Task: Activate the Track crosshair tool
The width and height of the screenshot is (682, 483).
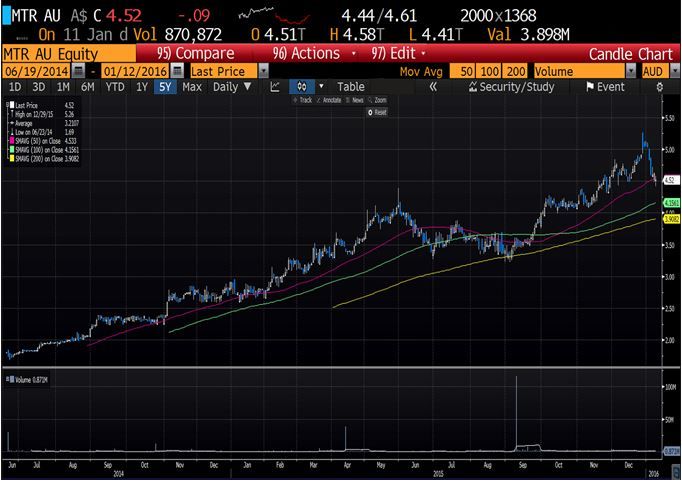Action: point(302,100)
